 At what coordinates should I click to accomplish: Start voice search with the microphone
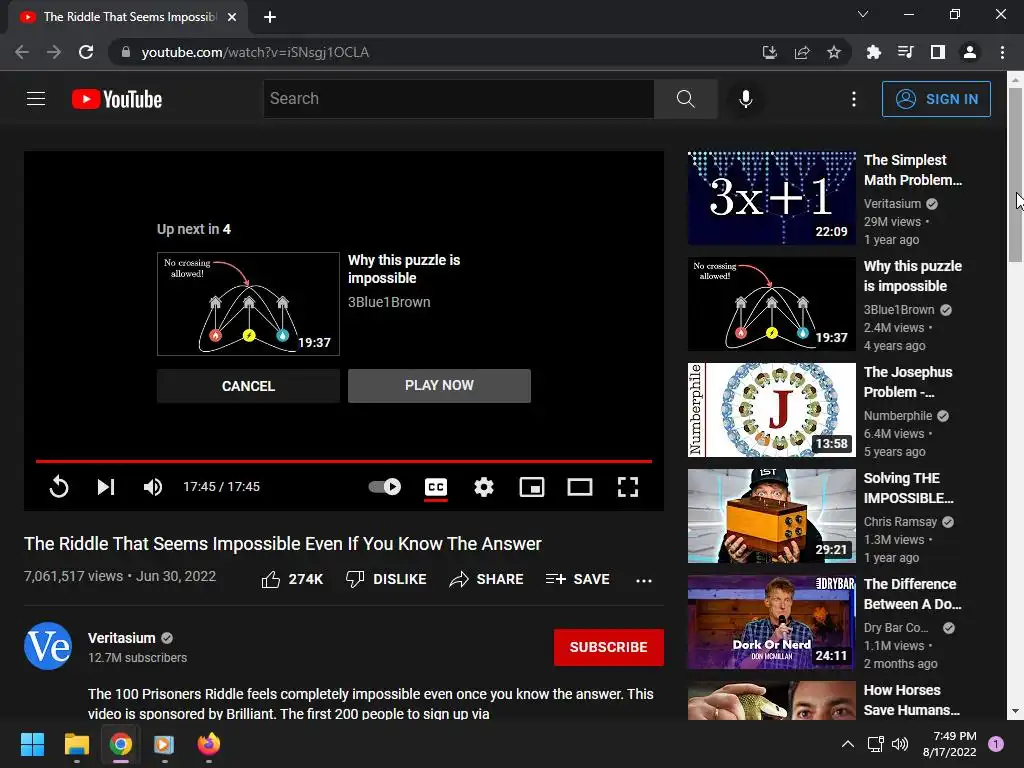(x=745, y=99)
